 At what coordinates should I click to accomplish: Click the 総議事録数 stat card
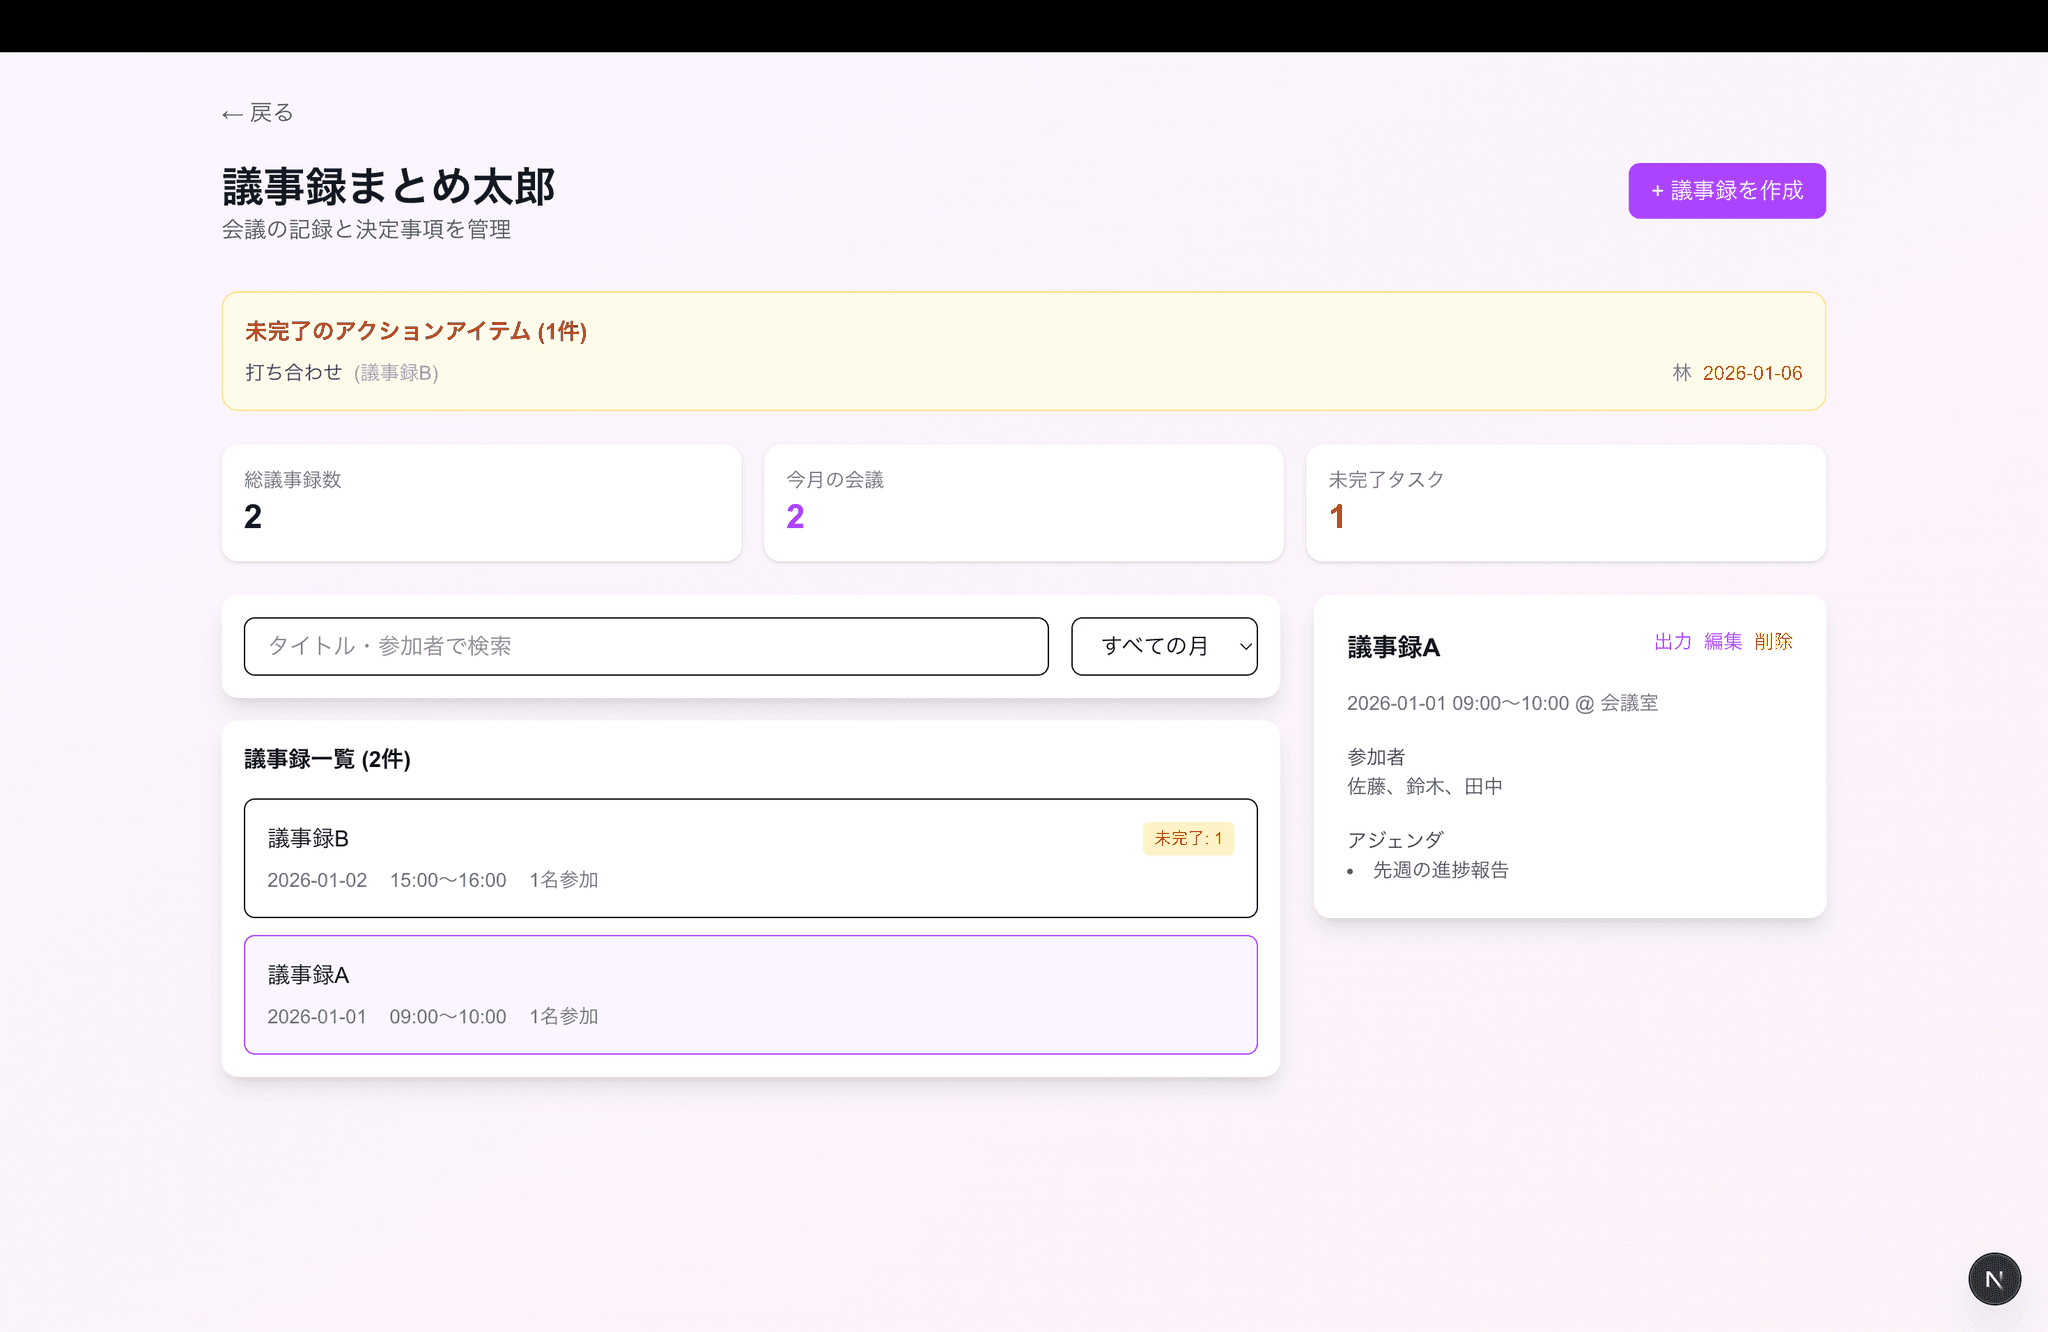(x=481, y=502)
